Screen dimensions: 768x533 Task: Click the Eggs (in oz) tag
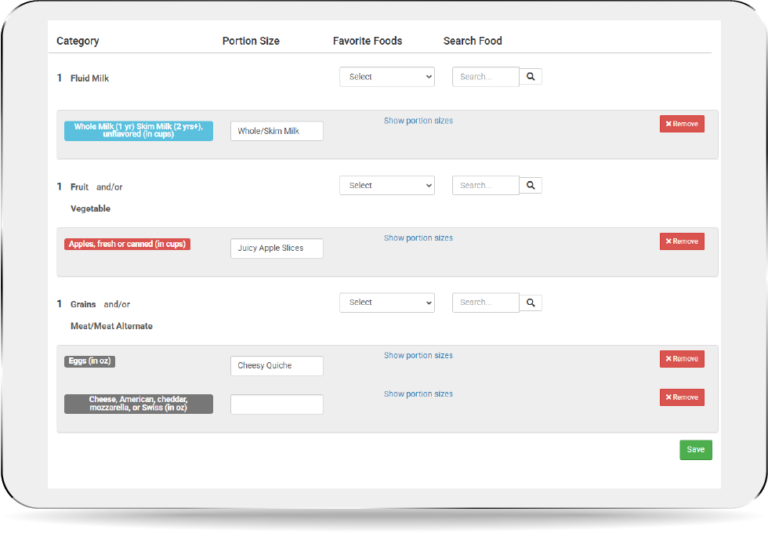pyautogui.click(x=90, y=361)
